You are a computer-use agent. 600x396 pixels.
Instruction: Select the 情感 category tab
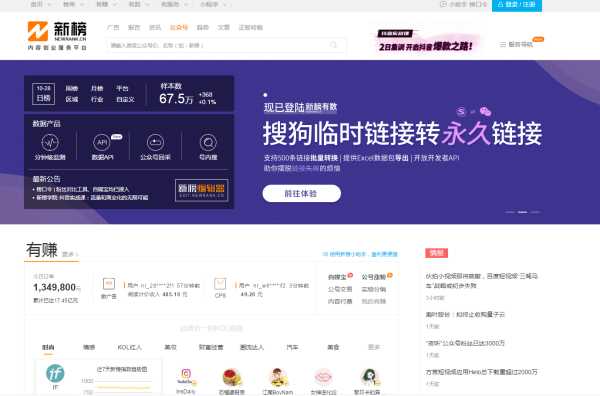pyautogui.click(x=89, y=347)
